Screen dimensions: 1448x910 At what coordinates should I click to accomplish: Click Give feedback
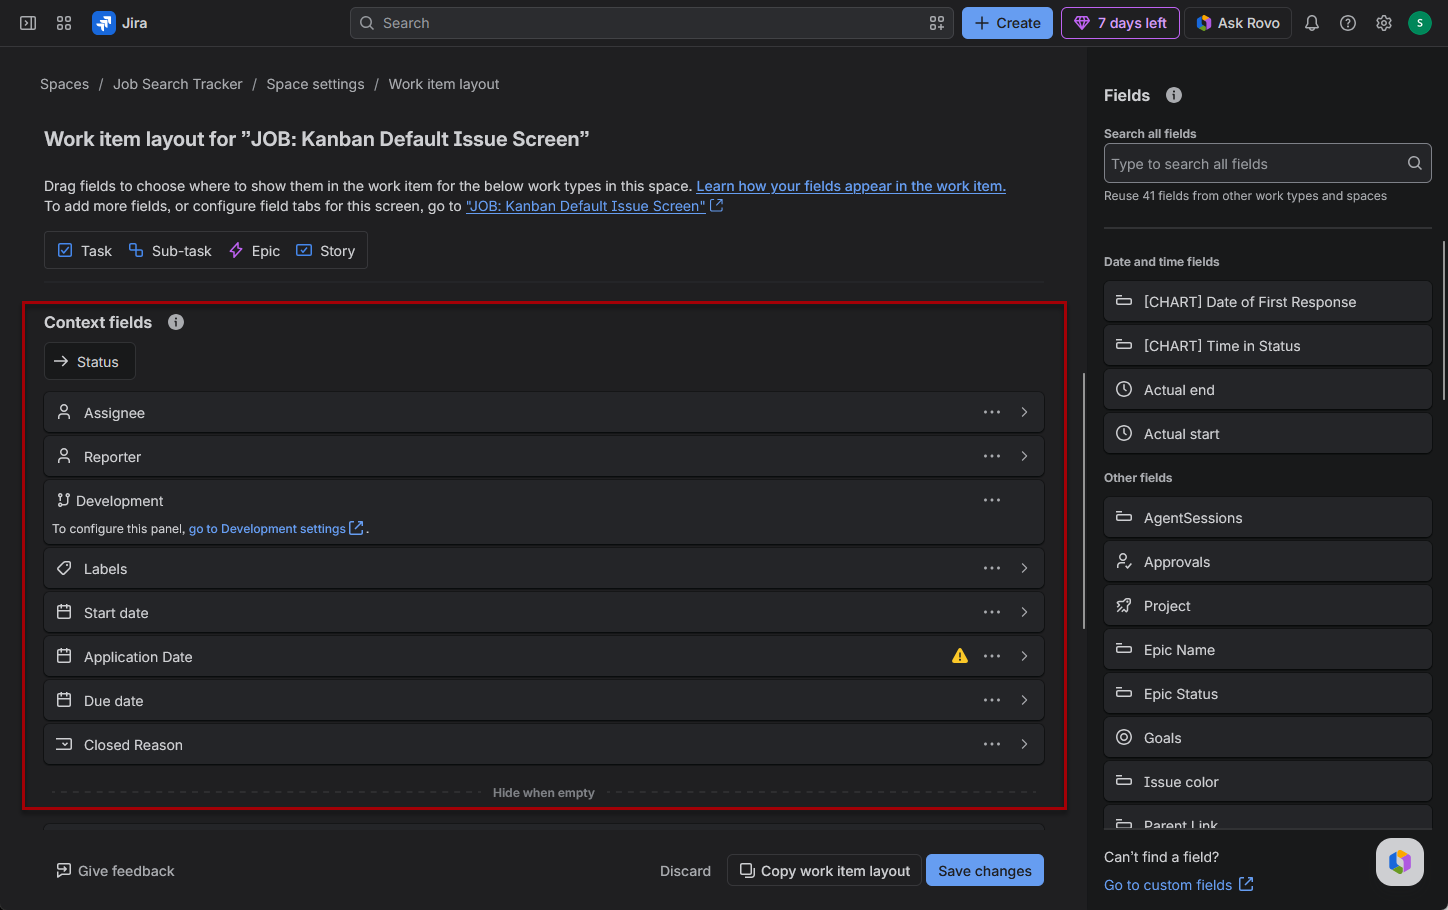click(x=115, y=870)
